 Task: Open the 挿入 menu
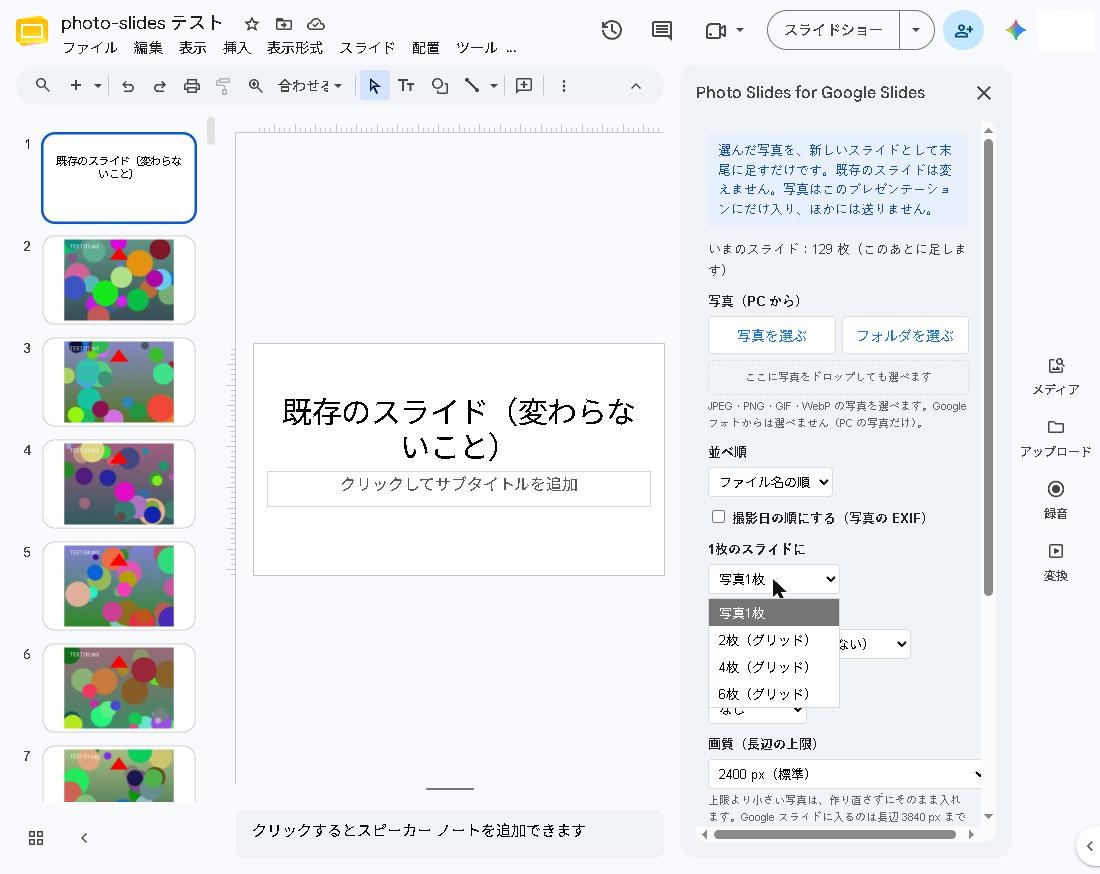tap(236, 48)
